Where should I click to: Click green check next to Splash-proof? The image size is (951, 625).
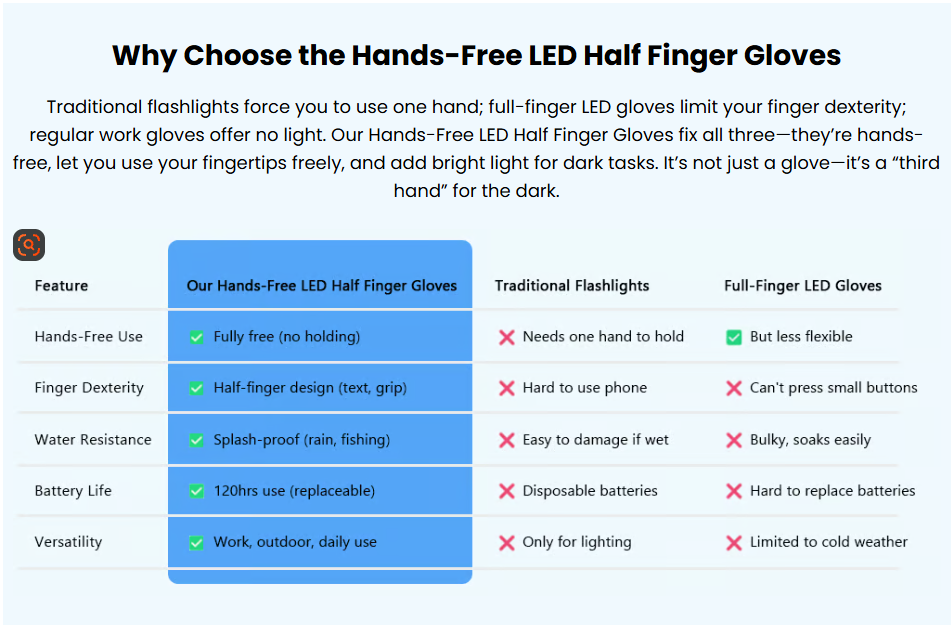click(x=197, y=440)
